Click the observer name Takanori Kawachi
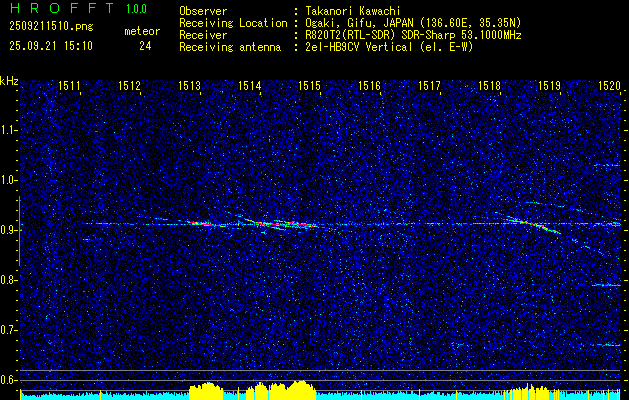The image size is (629, 400). tap(352, 11)
